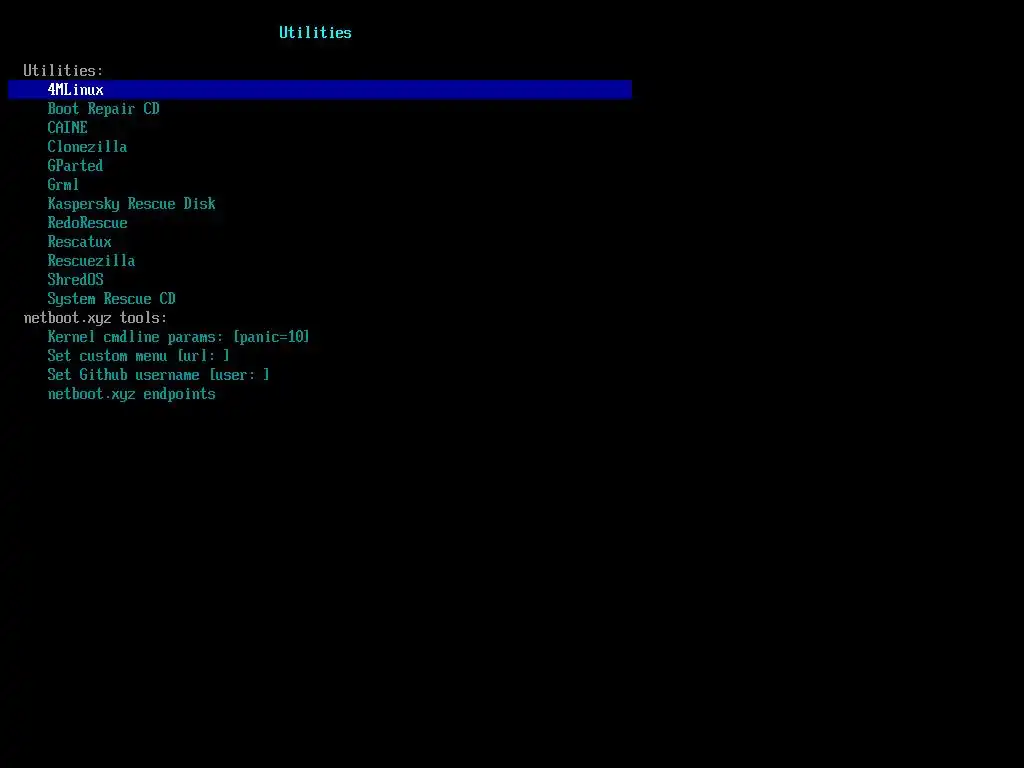Screen dimensions: 1024x768
Task: Click the Utilities title at top
Action: coord(315,32)
